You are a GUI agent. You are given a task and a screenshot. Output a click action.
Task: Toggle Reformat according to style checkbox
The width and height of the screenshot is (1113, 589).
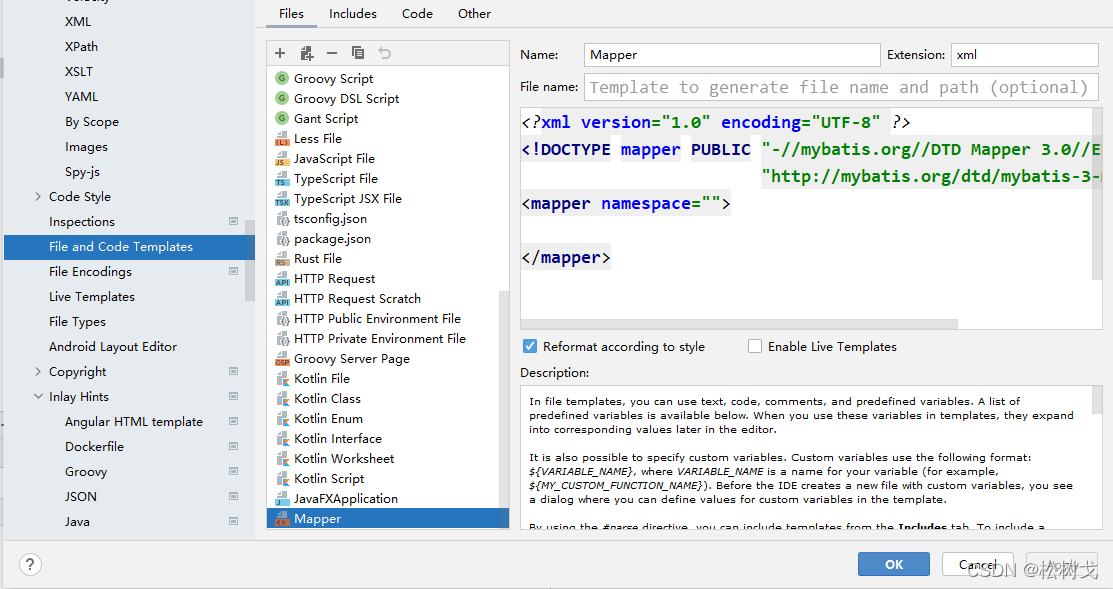530,346
